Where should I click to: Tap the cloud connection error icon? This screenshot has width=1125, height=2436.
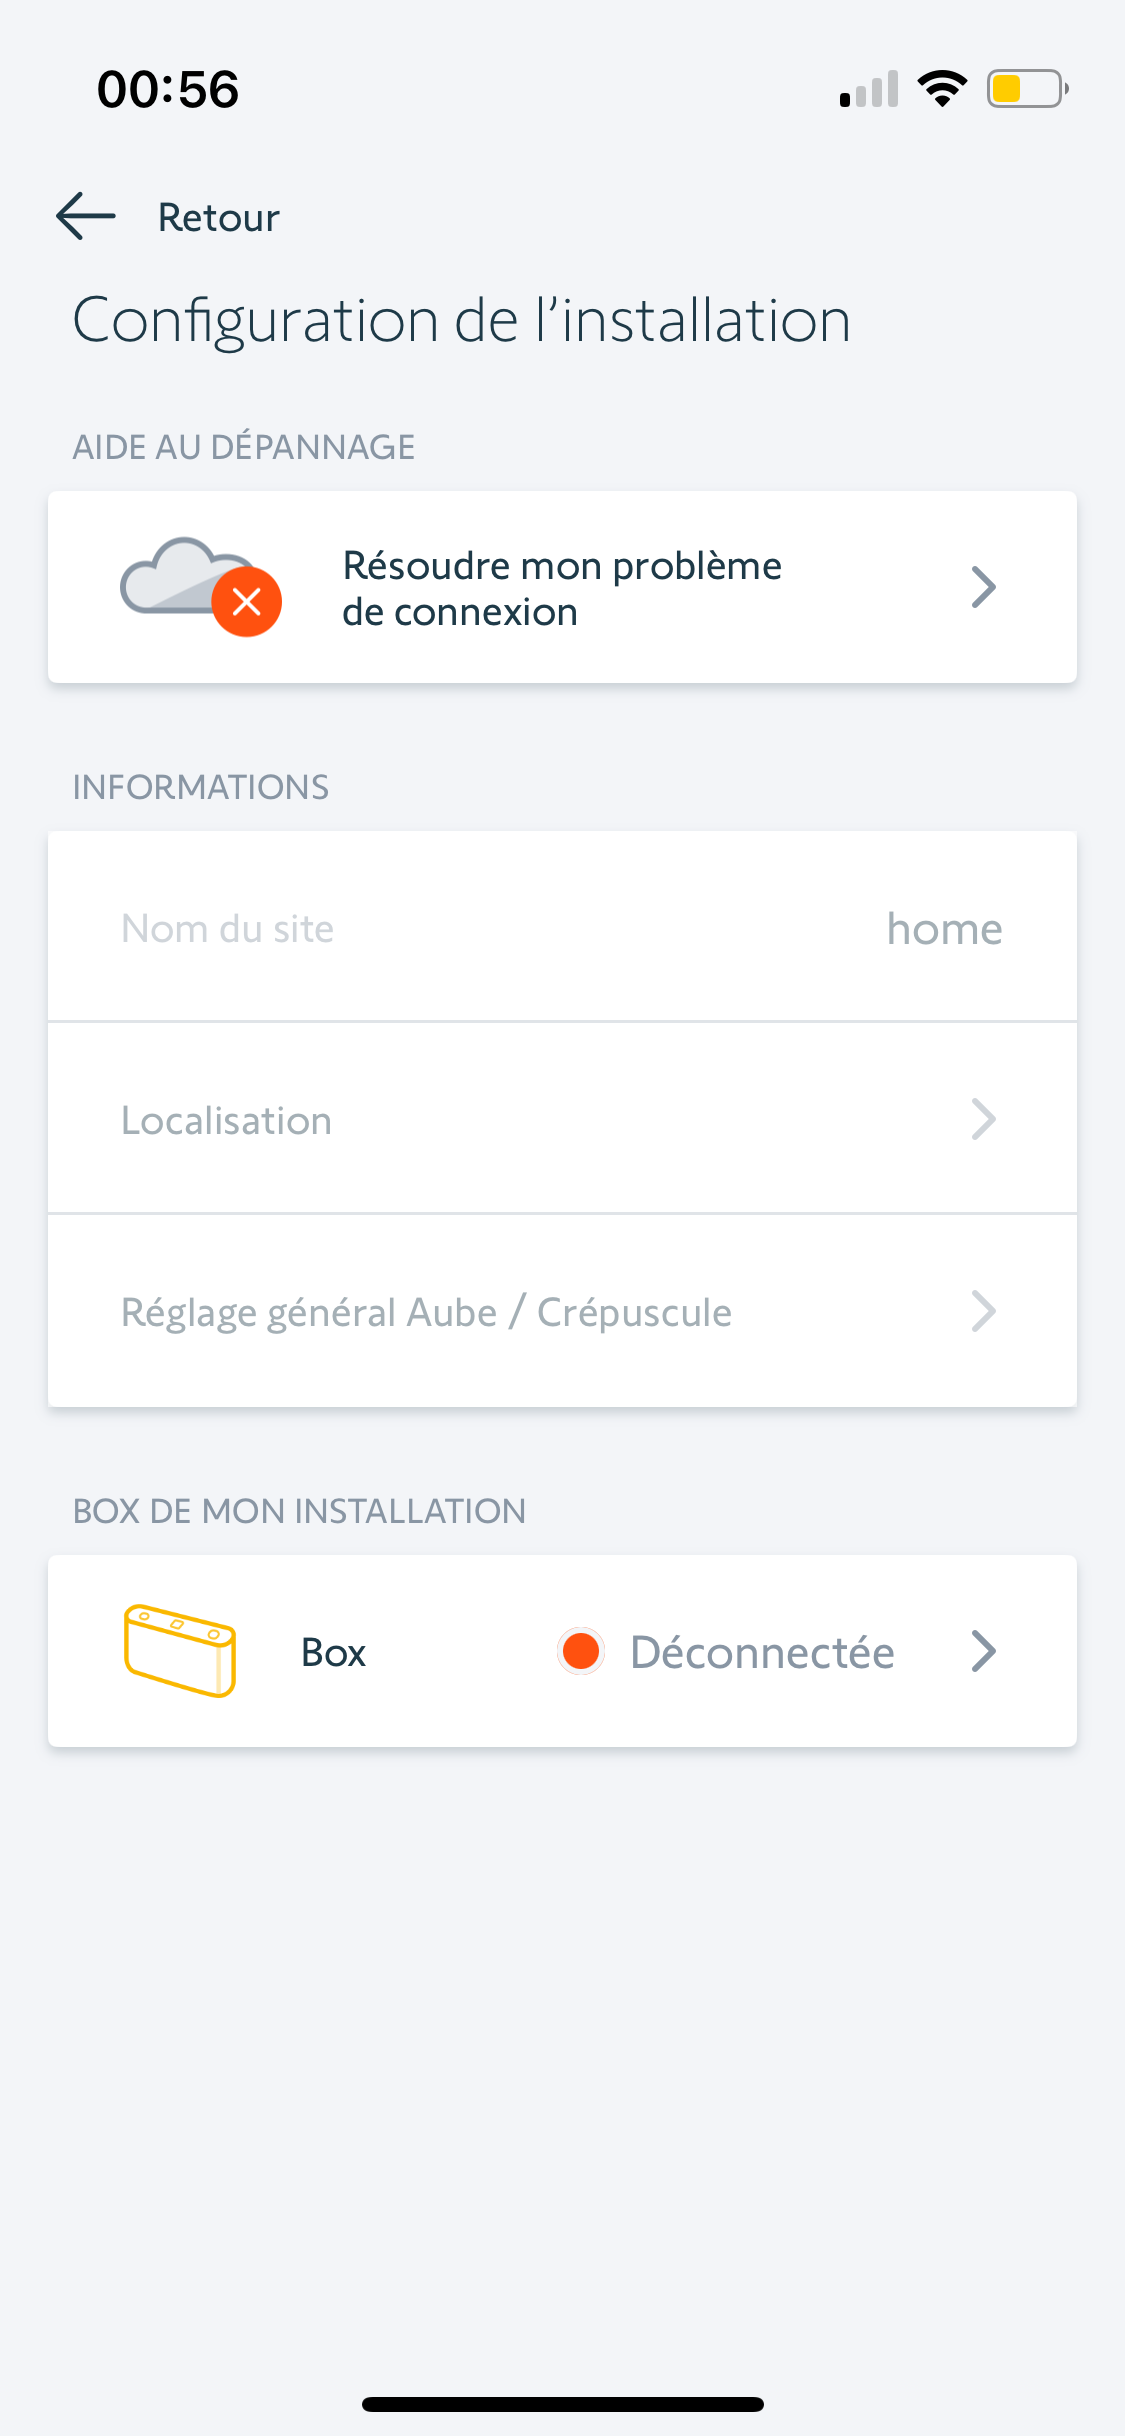click(x=200, y=587)
